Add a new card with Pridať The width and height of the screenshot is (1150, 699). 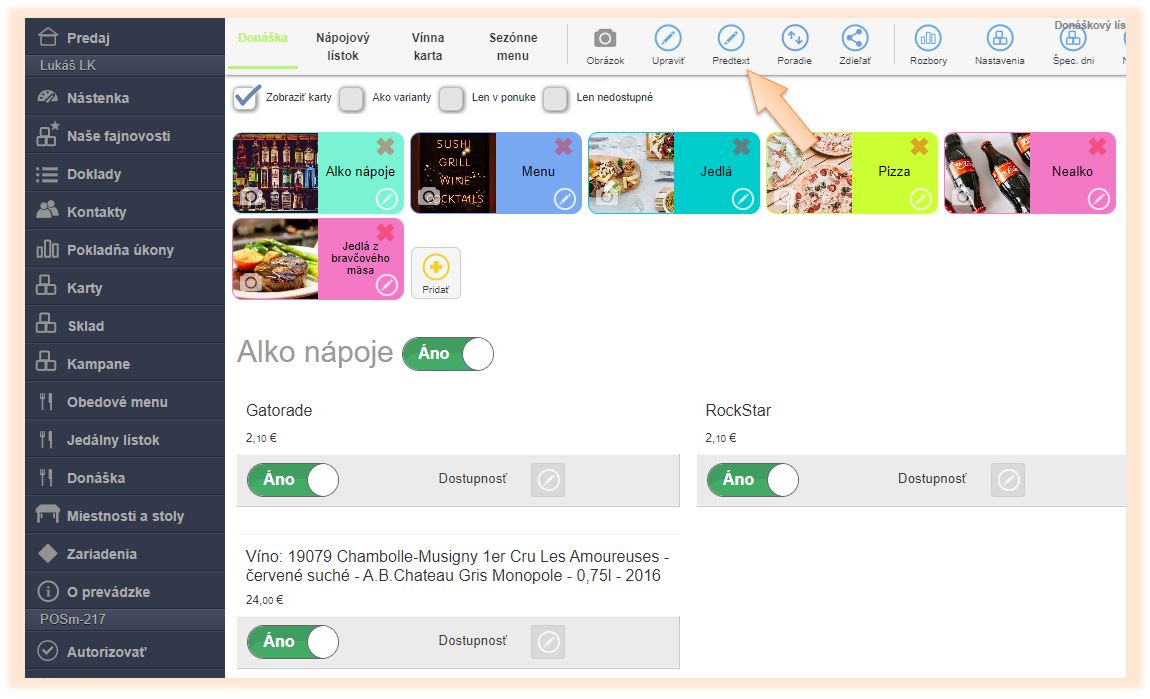click(x=436, y=273)
